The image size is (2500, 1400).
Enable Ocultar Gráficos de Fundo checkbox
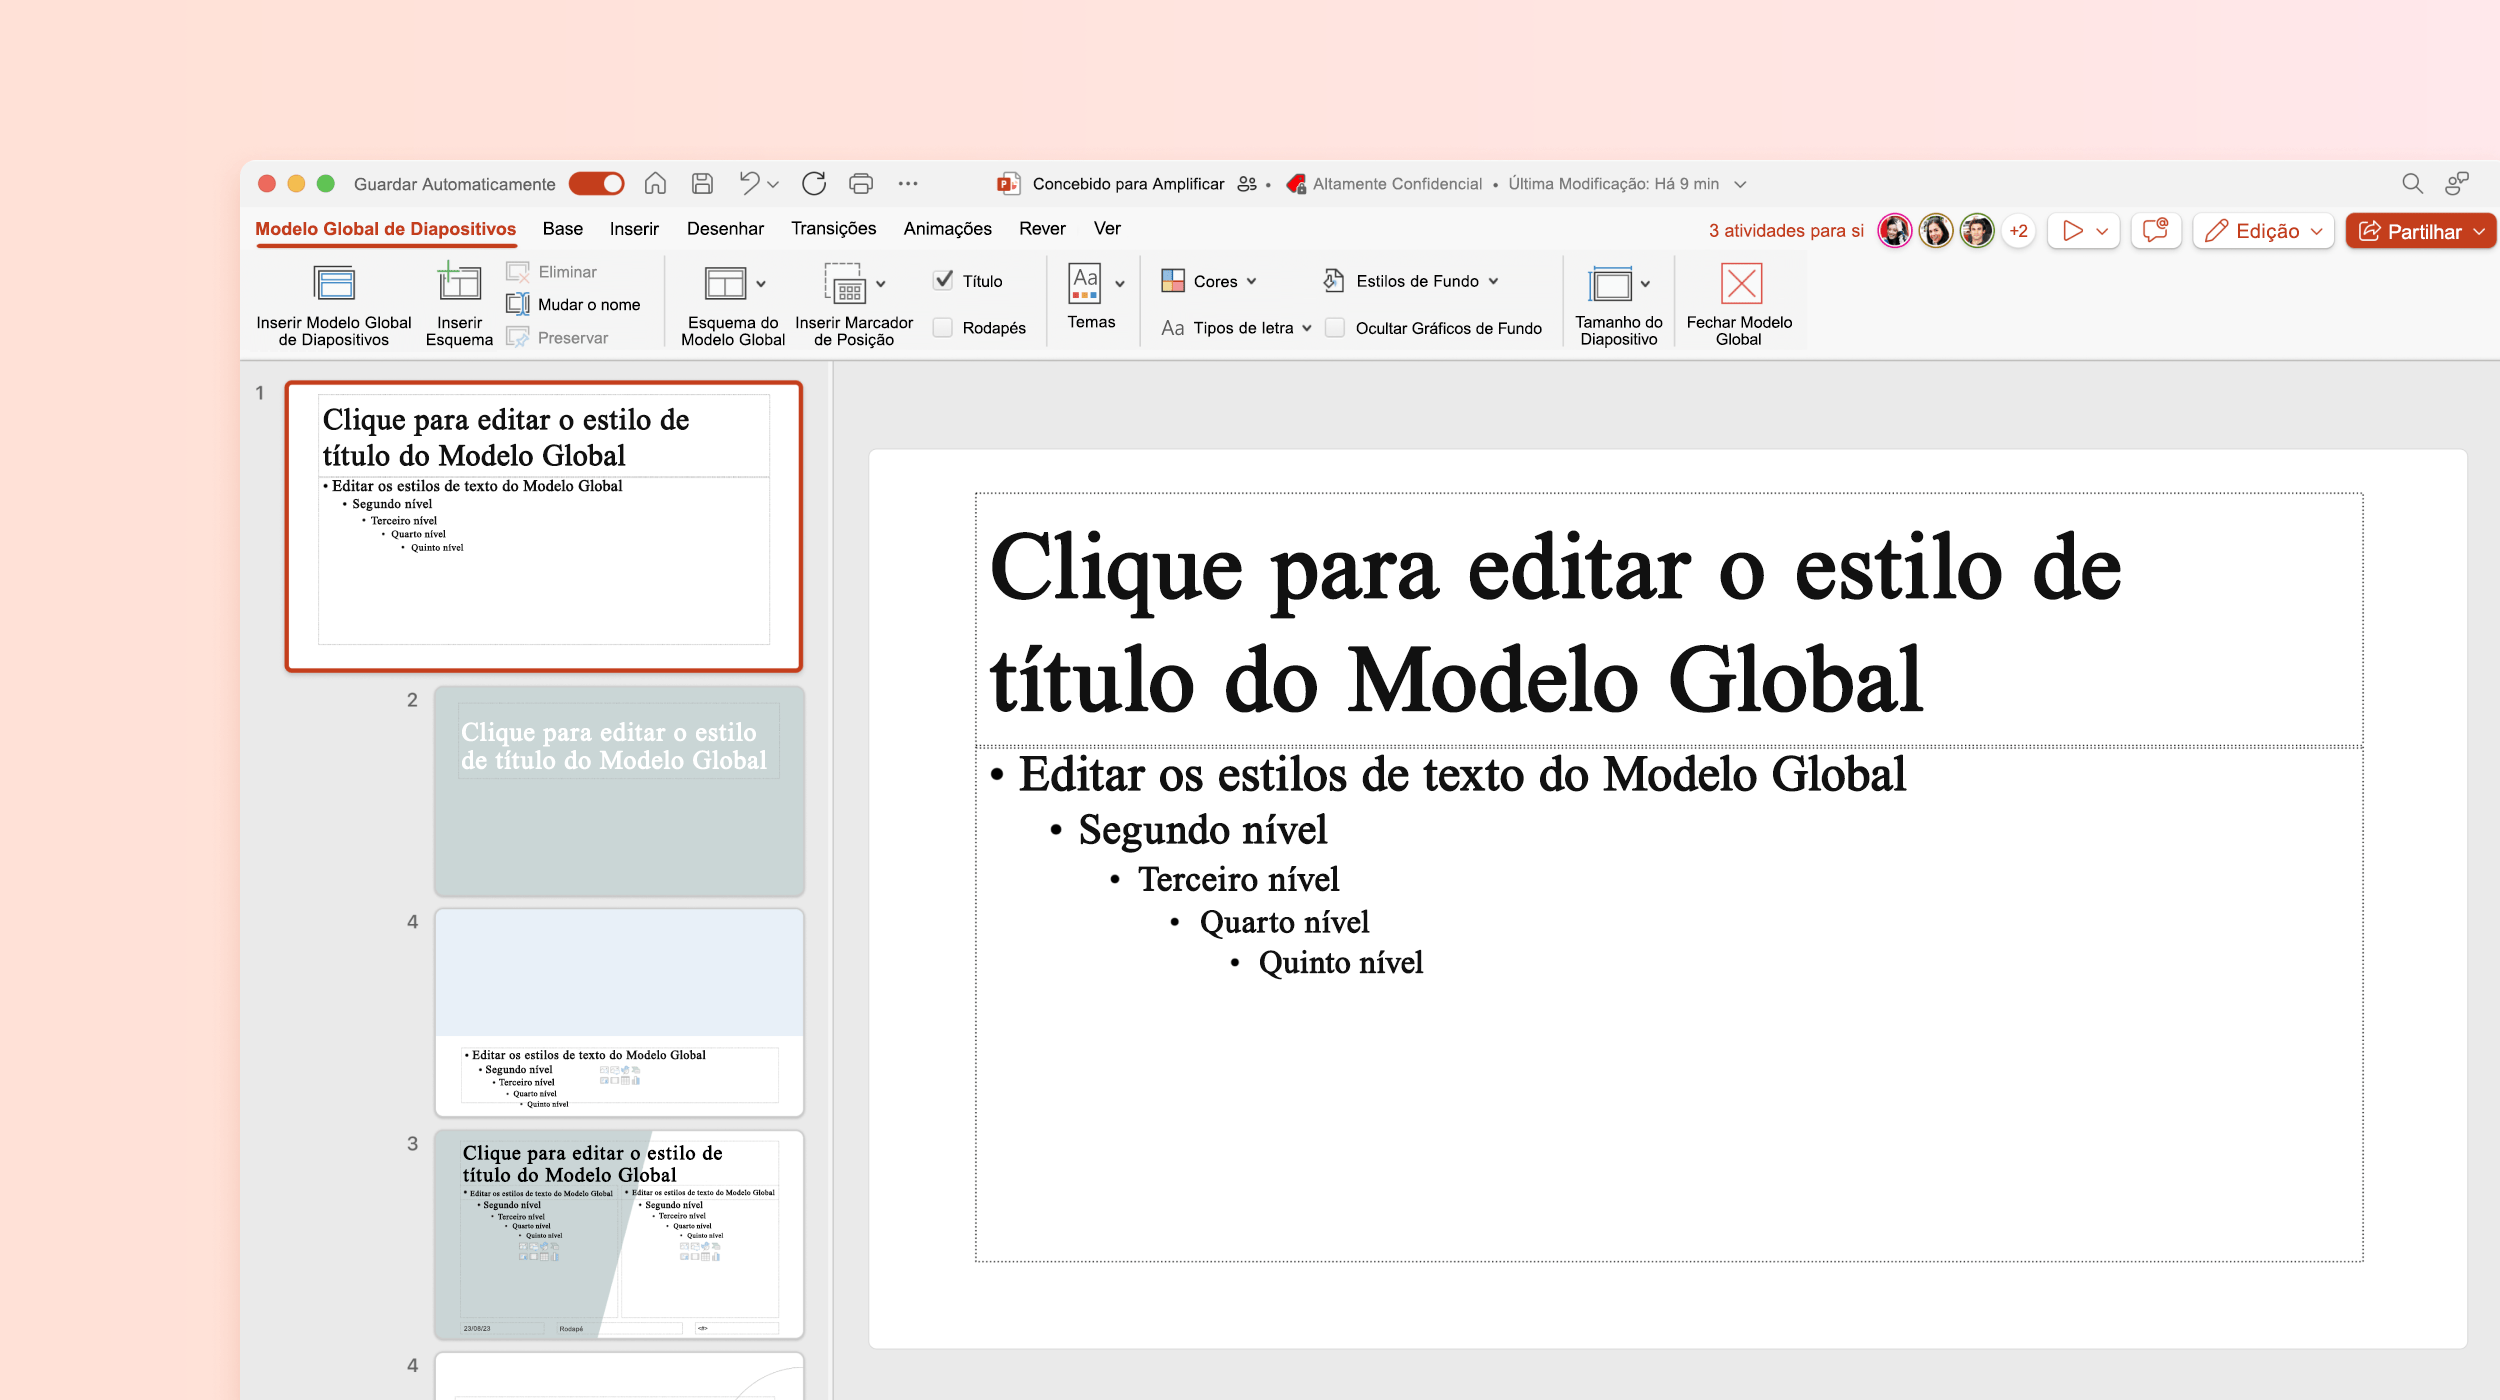click(x=1335, y=327)
